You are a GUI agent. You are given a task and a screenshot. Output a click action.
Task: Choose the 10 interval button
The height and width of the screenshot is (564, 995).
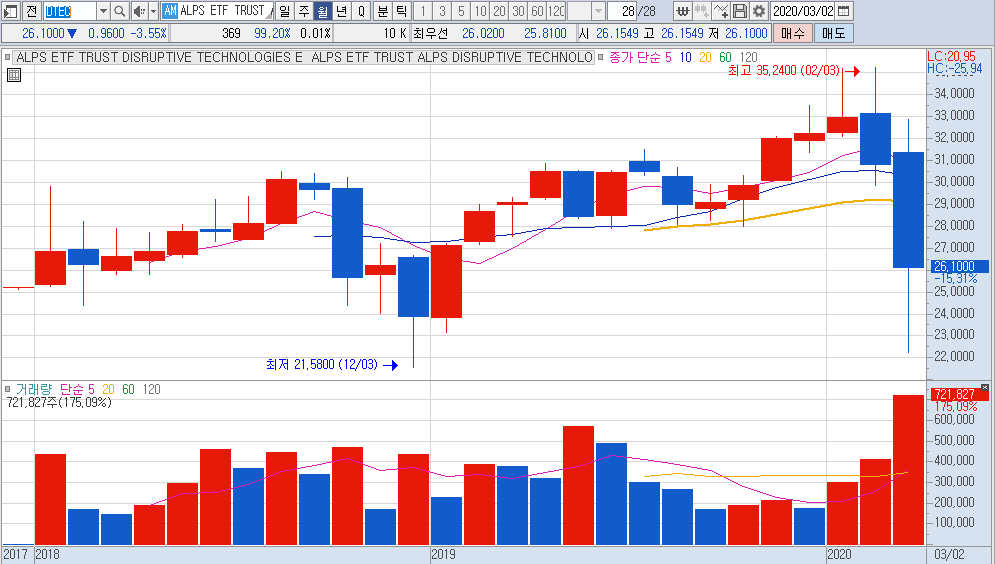480,11
